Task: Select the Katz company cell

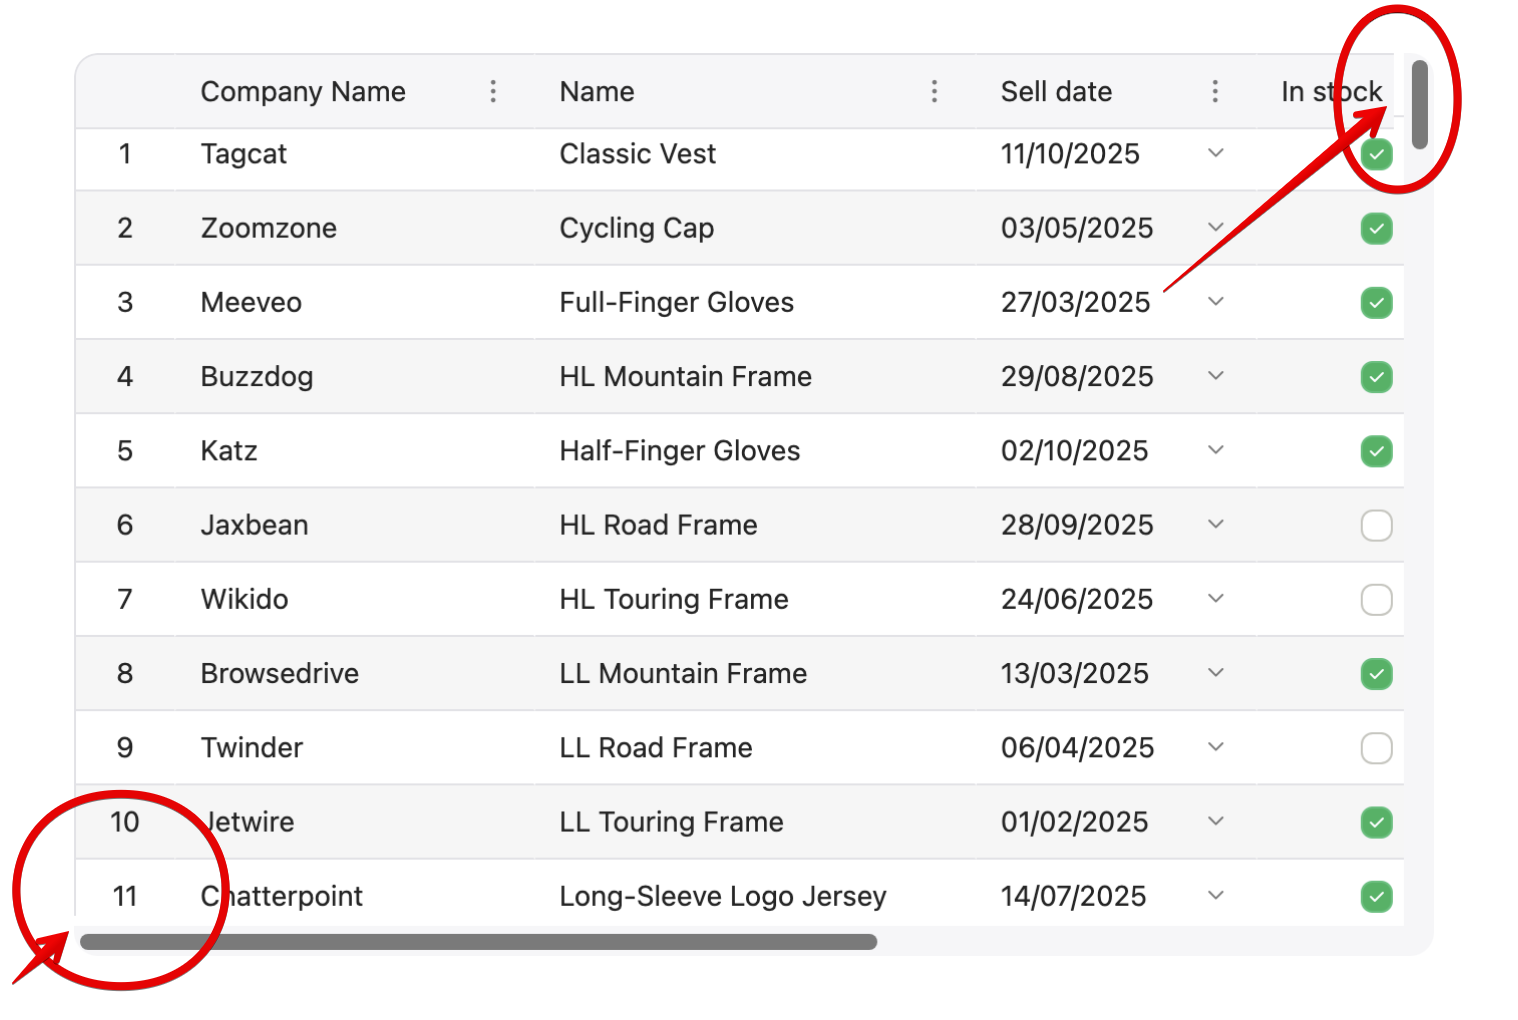Action: (355, 450)
